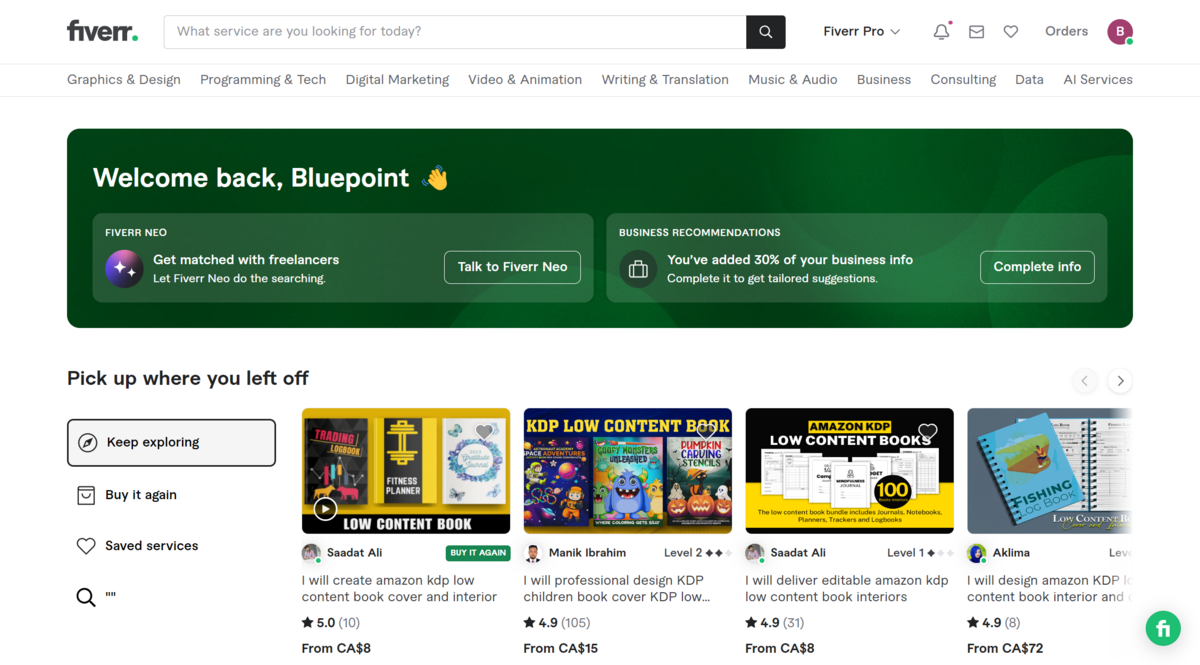
Task: Open Data category
Action: (1029, 80)
